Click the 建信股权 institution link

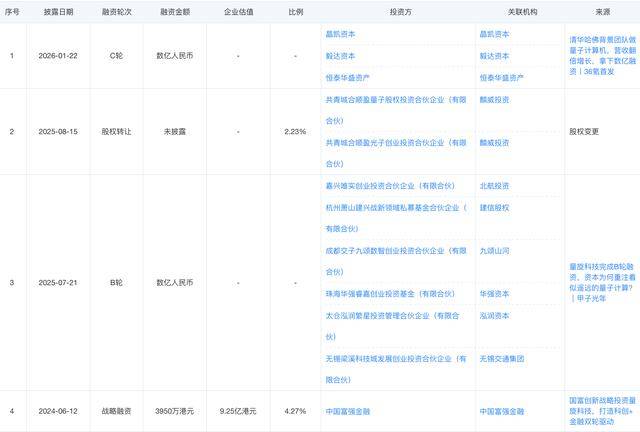[x=494, y=207]
